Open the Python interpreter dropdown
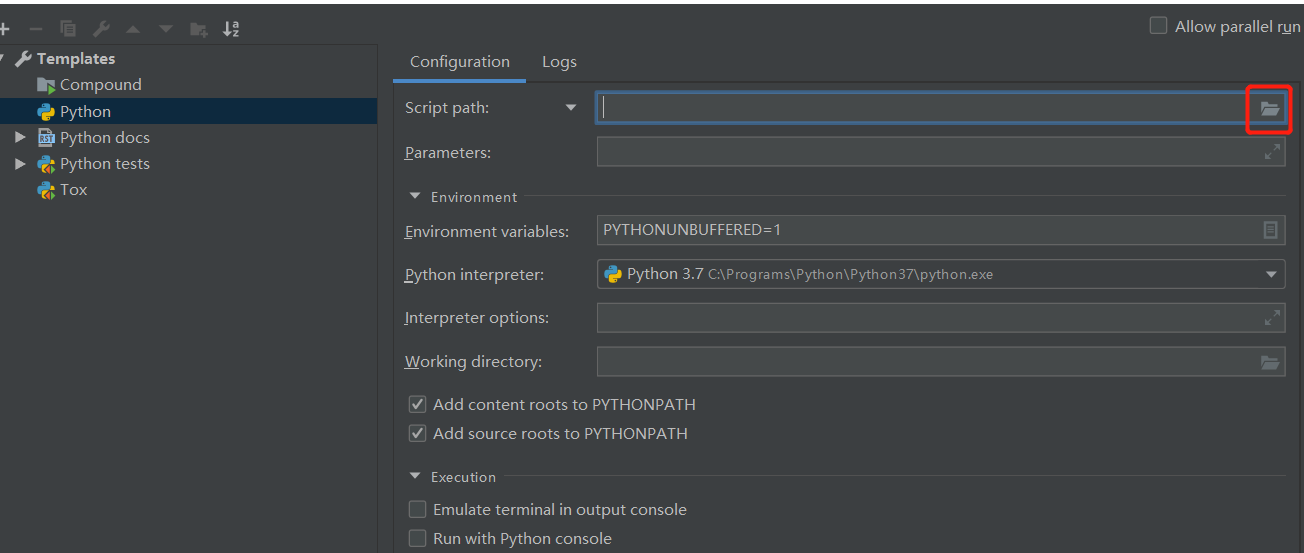Image resolution: width=1304 pixels, height=553 pixels. pyautogui.click(x=1271, y=274)
